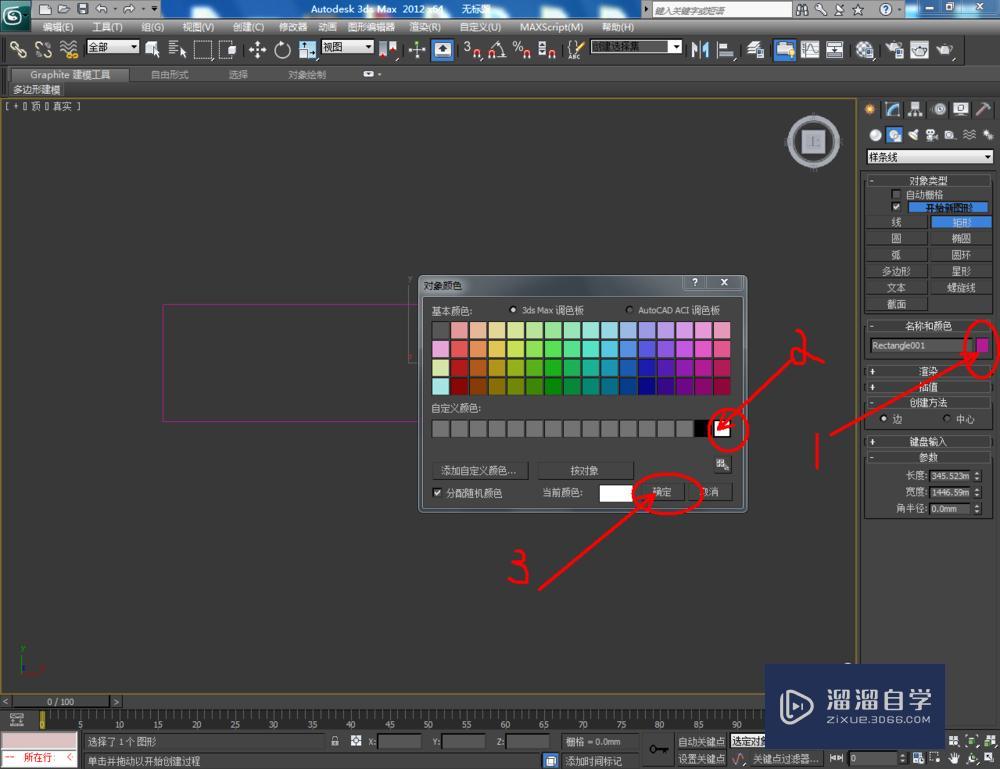Viewport: 1000px width, 769px height.
Task: Click 确定 to confirm object color
Action: pos(661,492)
